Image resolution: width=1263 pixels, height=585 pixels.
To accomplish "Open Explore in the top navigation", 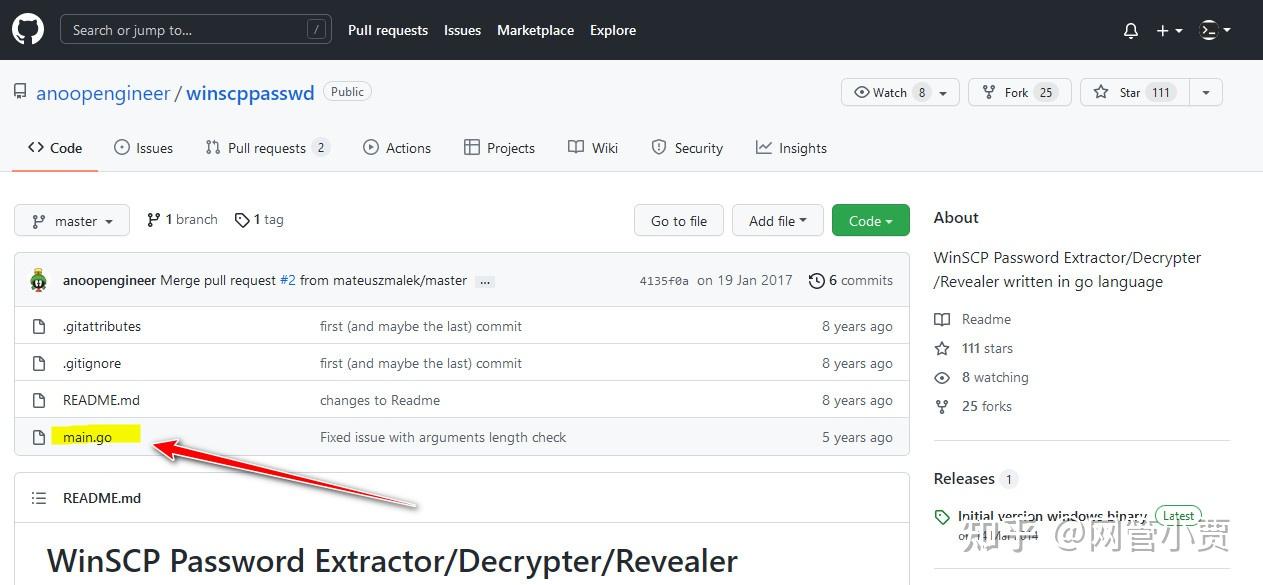I will [613, 30].
